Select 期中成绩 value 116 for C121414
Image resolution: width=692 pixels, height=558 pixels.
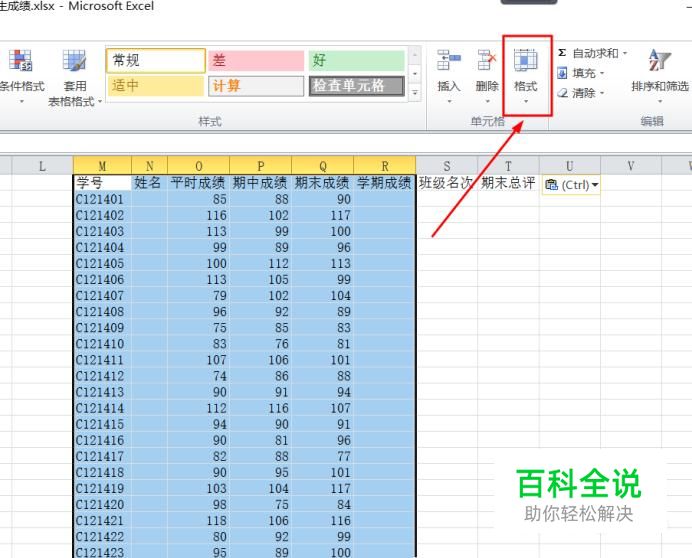point(260,408)
